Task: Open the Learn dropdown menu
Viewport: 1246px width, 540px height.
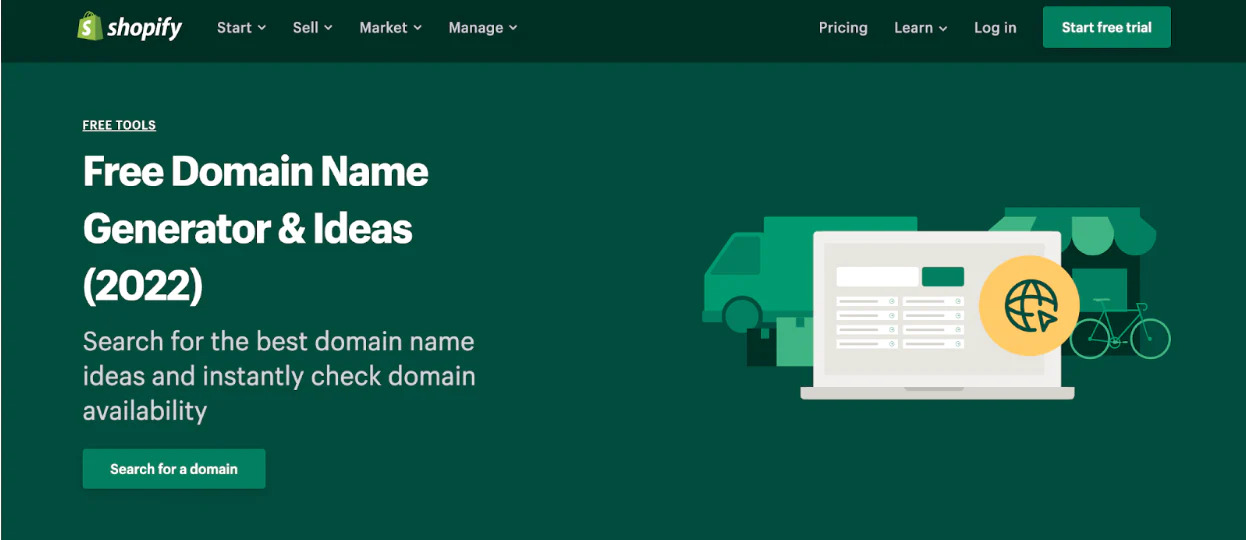Action: coord(920,28)
